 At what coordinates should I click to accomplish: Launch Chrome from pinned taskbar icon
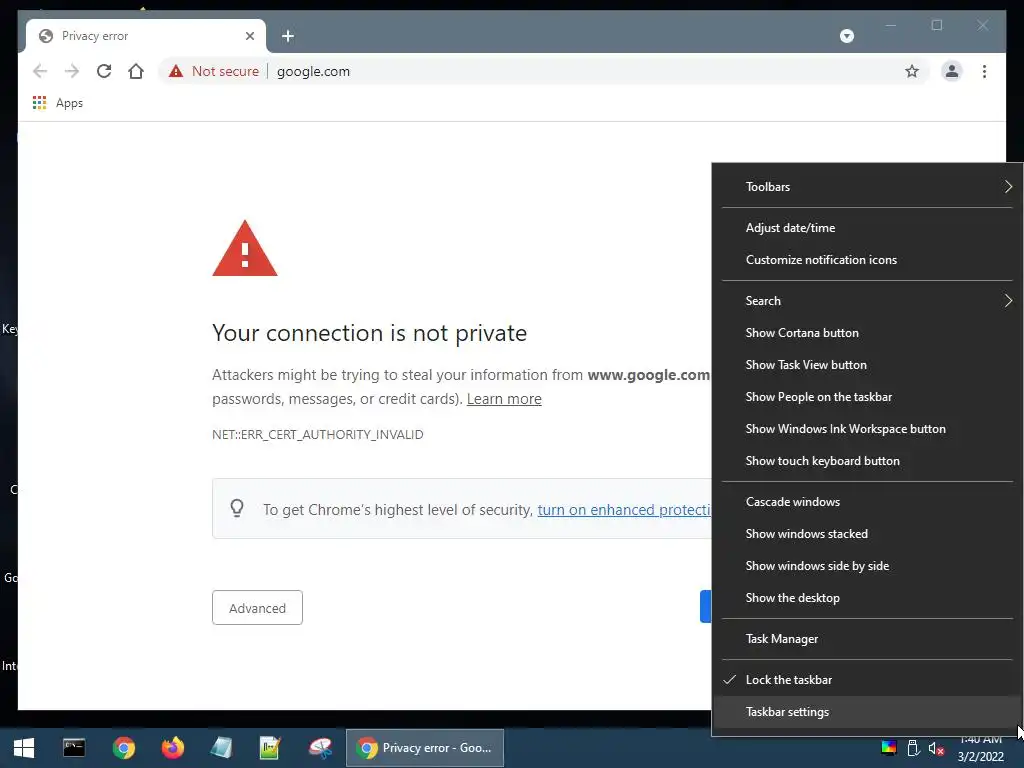tap(123, 748)
